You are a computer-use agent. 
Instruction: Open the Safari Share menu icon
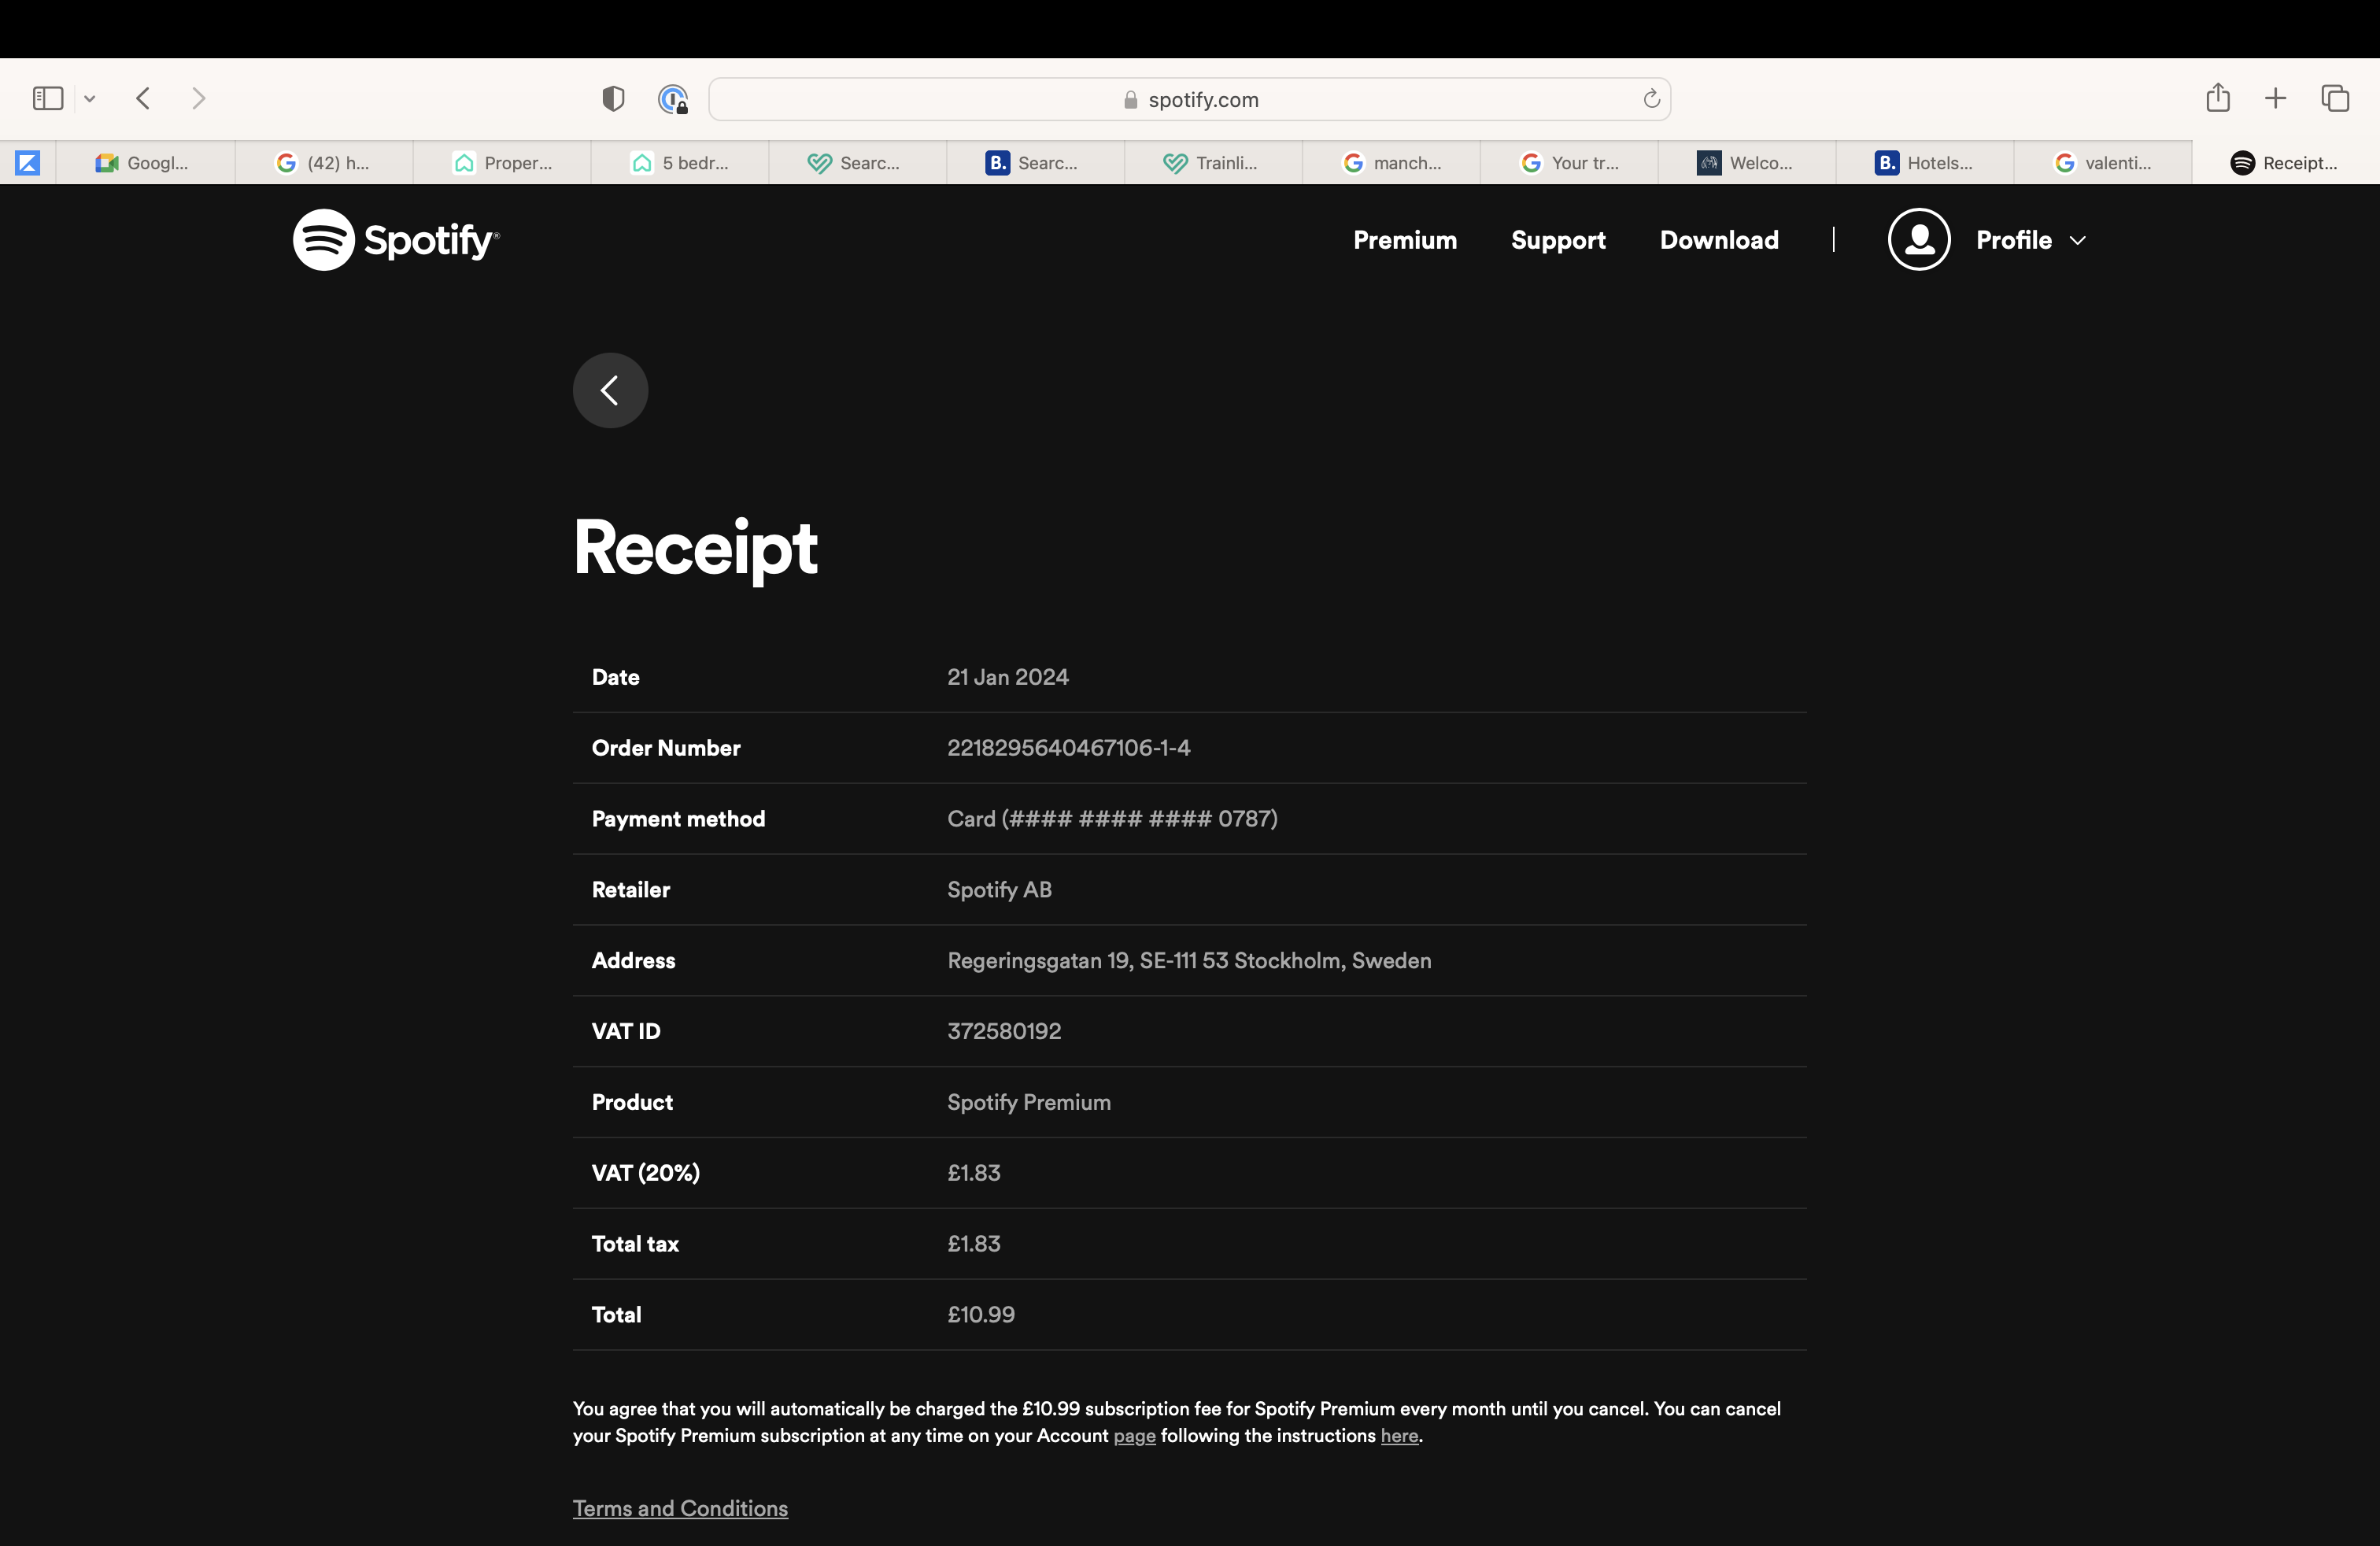click(x=2218, y=97)
